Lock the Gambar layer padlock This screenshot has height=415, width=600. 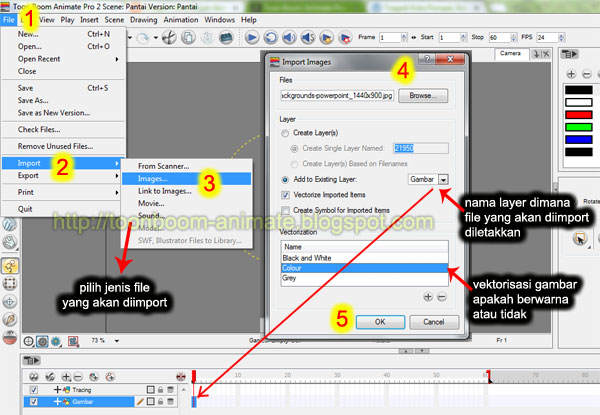(161, 402)
